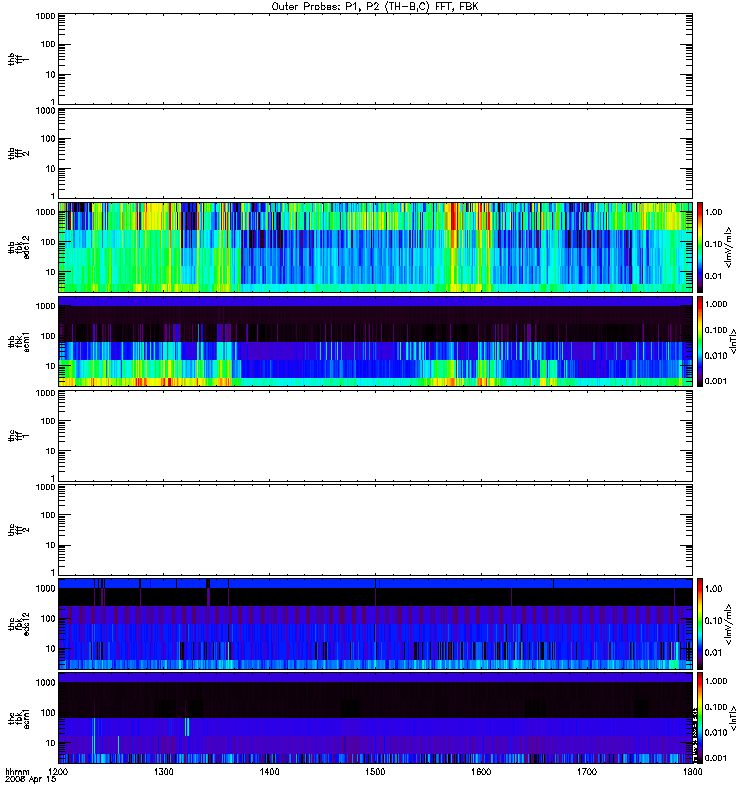The height and width of the screenshot is (800, 750).
Task: Click the '1000' y-axis tick of thc fbk scm1 panel
Action: (45, 683)
